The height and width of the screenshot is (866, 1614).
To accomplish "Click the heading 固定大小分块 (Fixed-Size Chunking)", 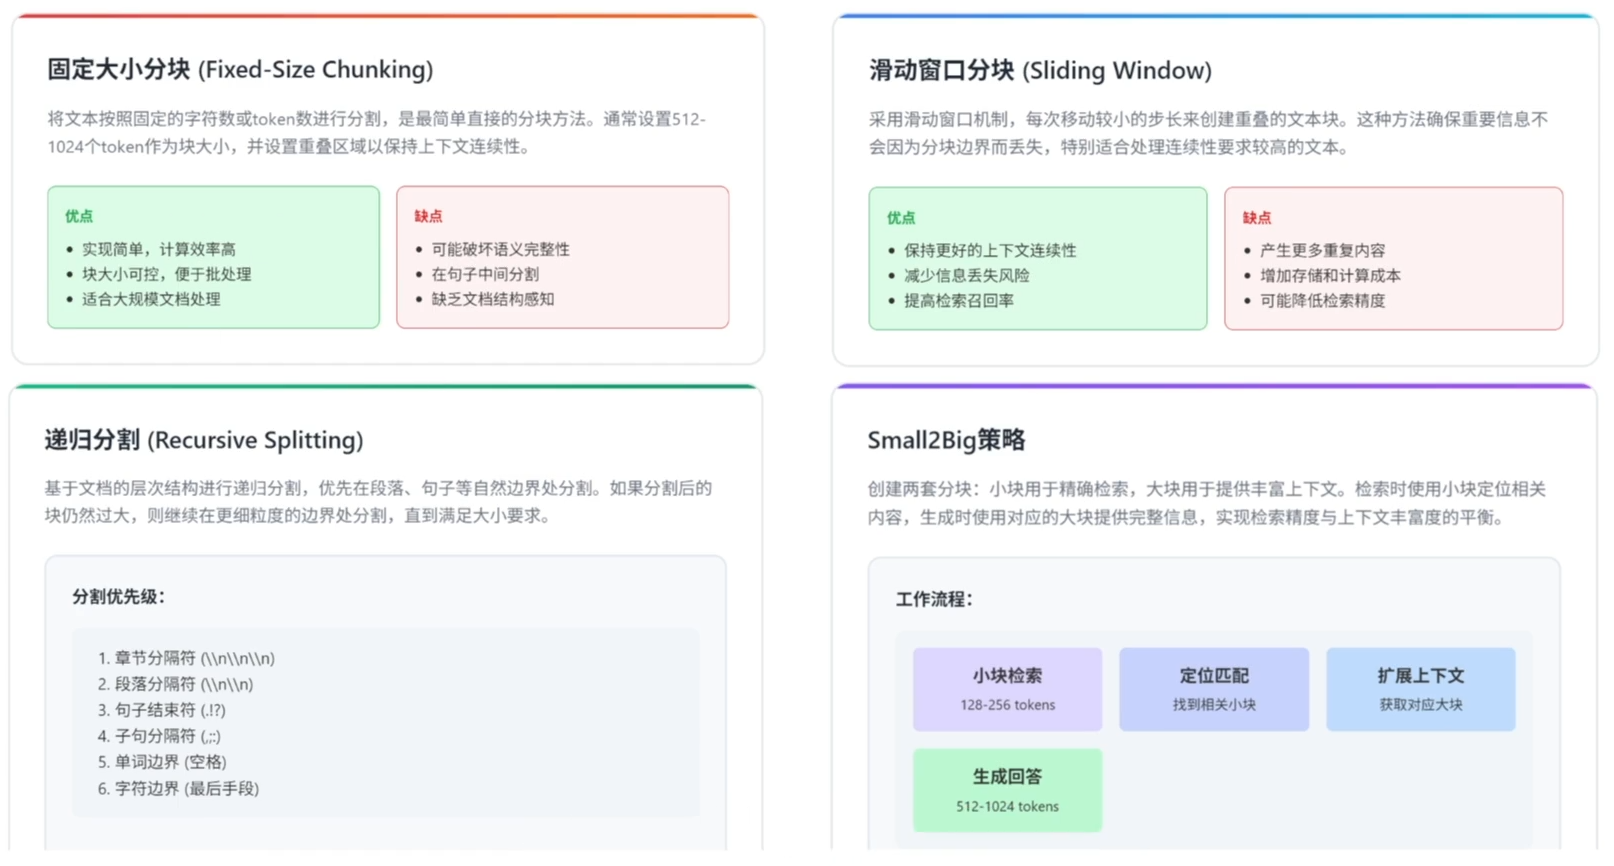I will (240, 69).
